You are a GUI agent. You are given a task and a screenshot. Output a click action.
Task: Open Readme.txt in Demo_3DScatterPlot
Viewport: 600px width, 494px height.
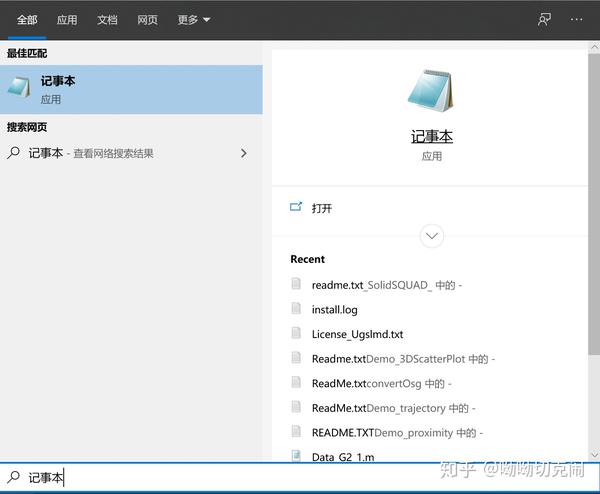click(403, 359)
